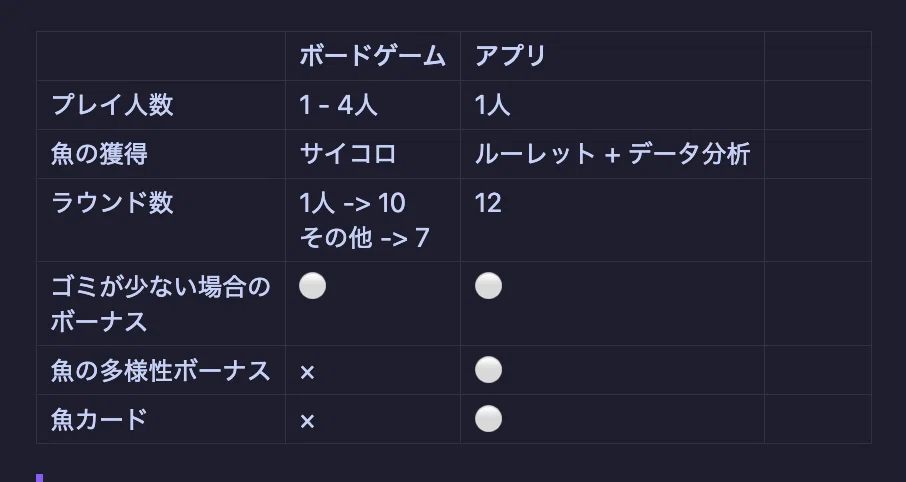Screen dimensions: 906x482
Task: Click white circle in アプリ ゴミ bonus row
Action: click(x=488, y=286)
